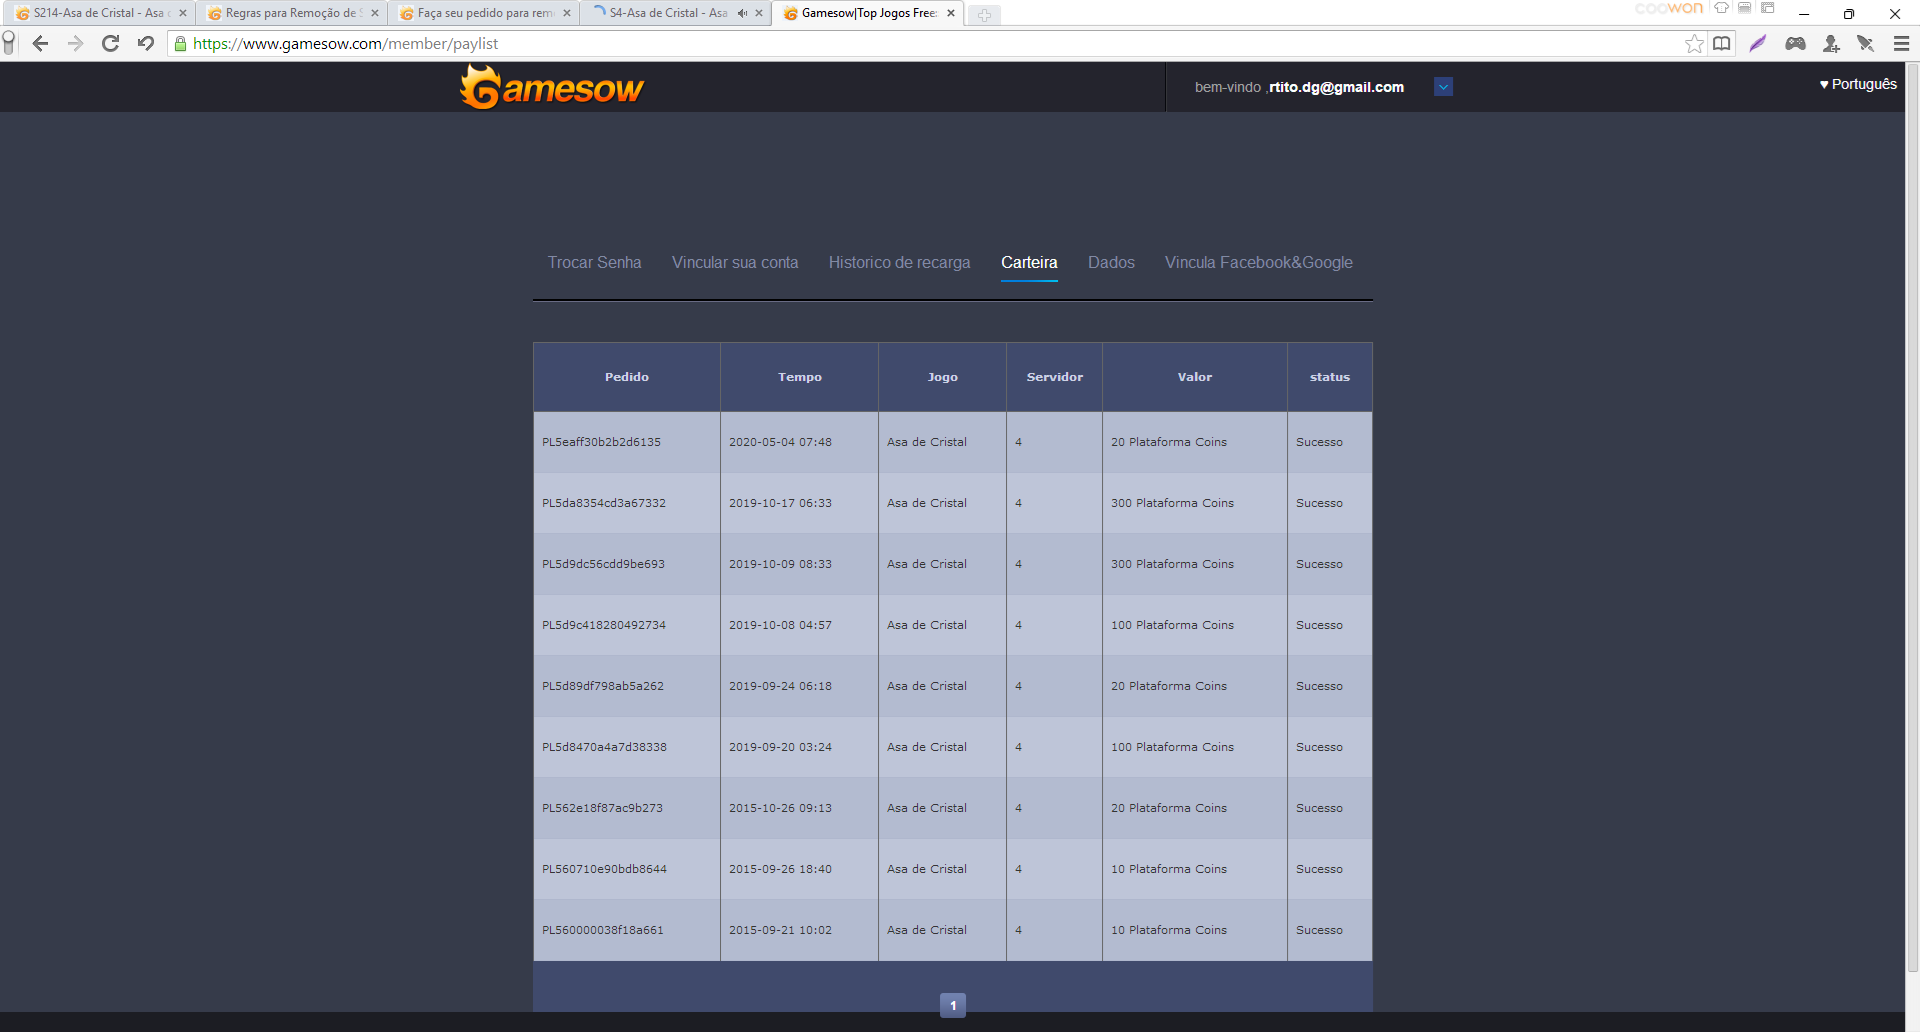Select order PL5d8470a4a7d38338
The image size is (1920, 1032).
coord(604,747)
